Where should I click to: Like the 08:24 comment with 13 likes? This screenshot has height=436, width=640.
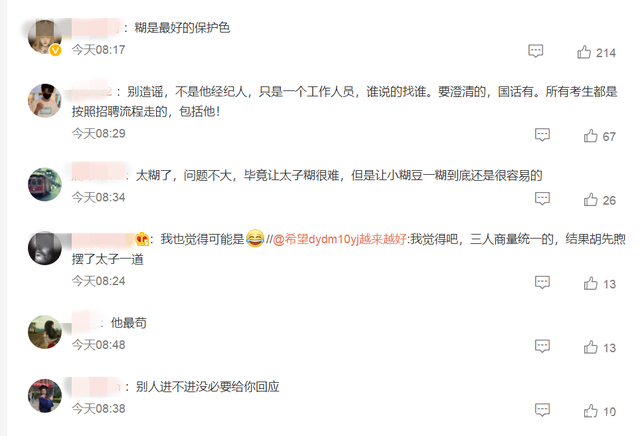[x=591, y=283]
